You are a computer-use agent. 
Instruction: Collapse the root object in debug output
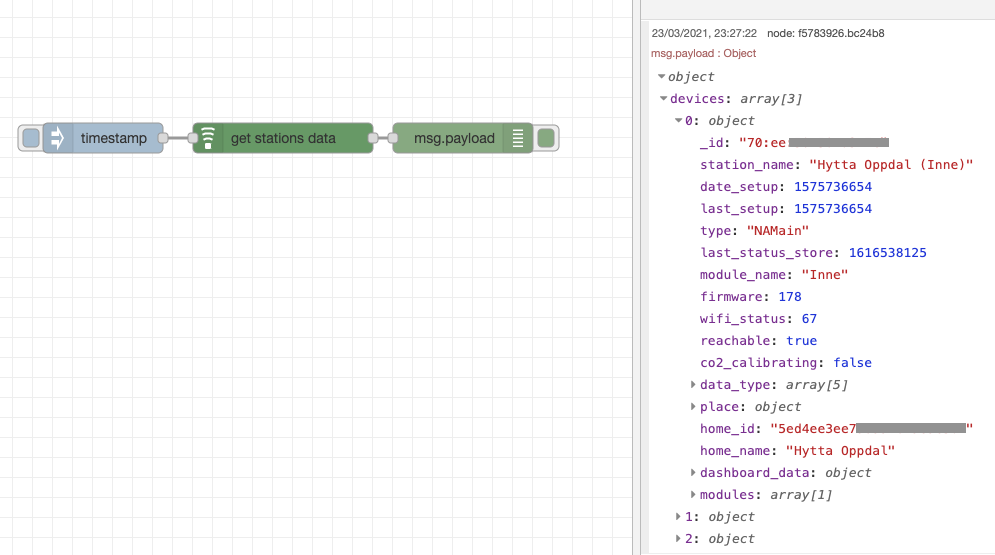(x=662, y=77)
